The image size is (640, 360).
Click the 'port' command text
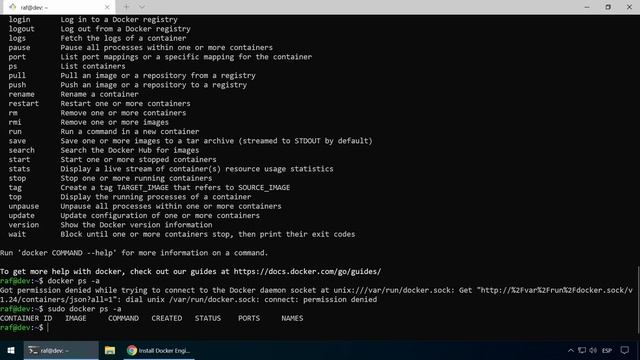click(17, 57)
